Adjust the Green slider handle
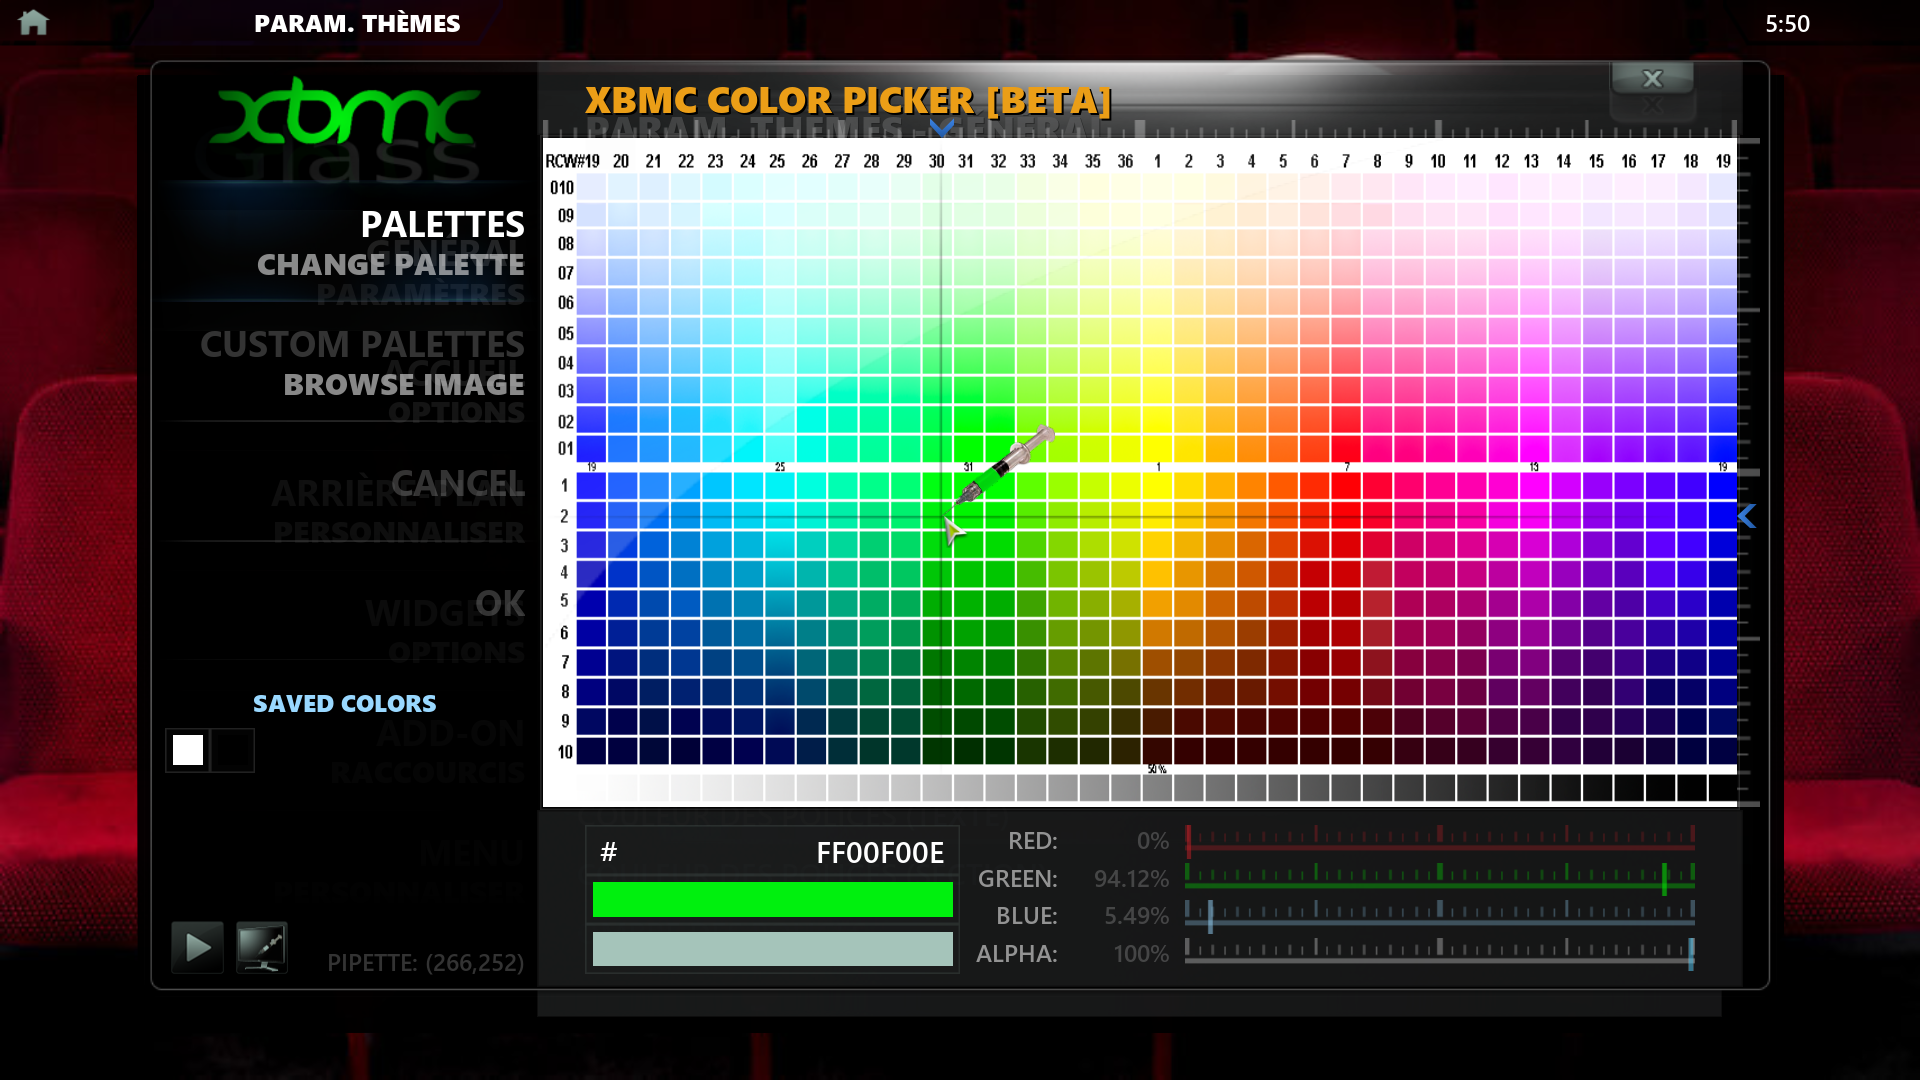This screenshot has width=1920, height=1080. pos(1665,880)
